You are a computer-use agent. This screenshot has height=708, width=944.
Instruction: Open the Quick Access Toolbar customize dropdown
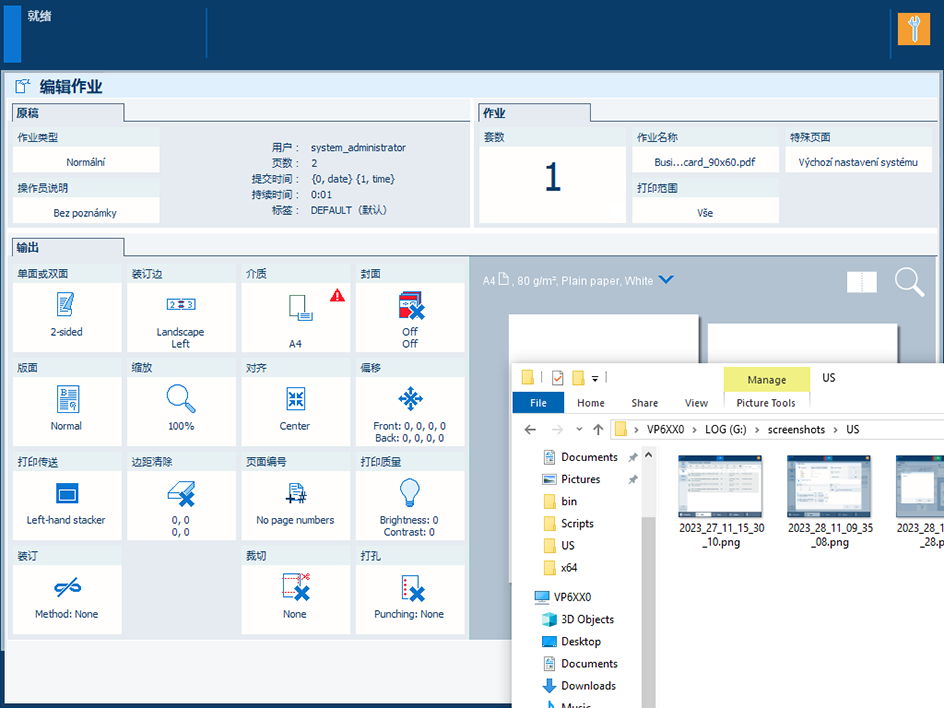coord(595,378)
